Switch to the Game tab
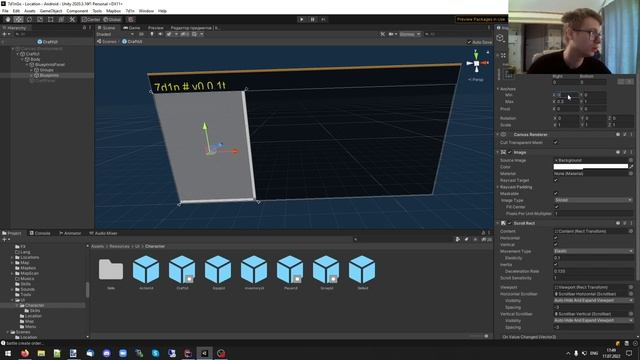The image size is (640, 360). click(131, 28)
